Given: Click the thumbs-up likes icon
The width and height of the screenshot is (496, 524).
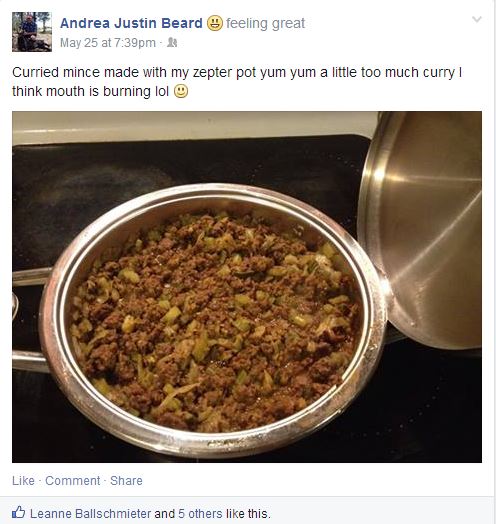Looking at the screenshot, I should pyautogui.click(x=18, y=512).
